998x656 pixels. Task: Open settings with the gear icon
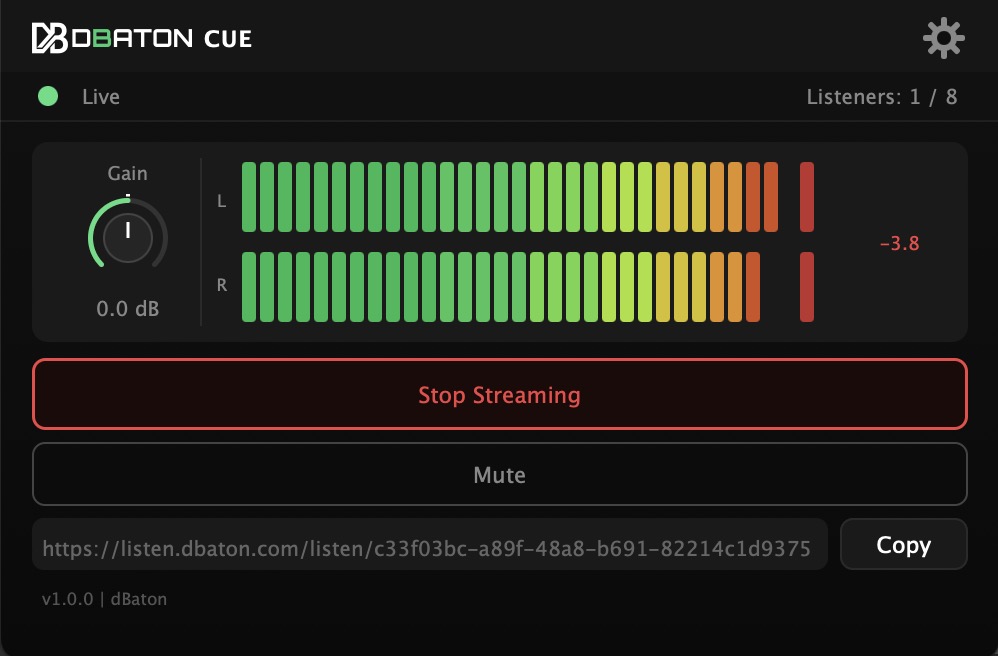click(943, 38)
